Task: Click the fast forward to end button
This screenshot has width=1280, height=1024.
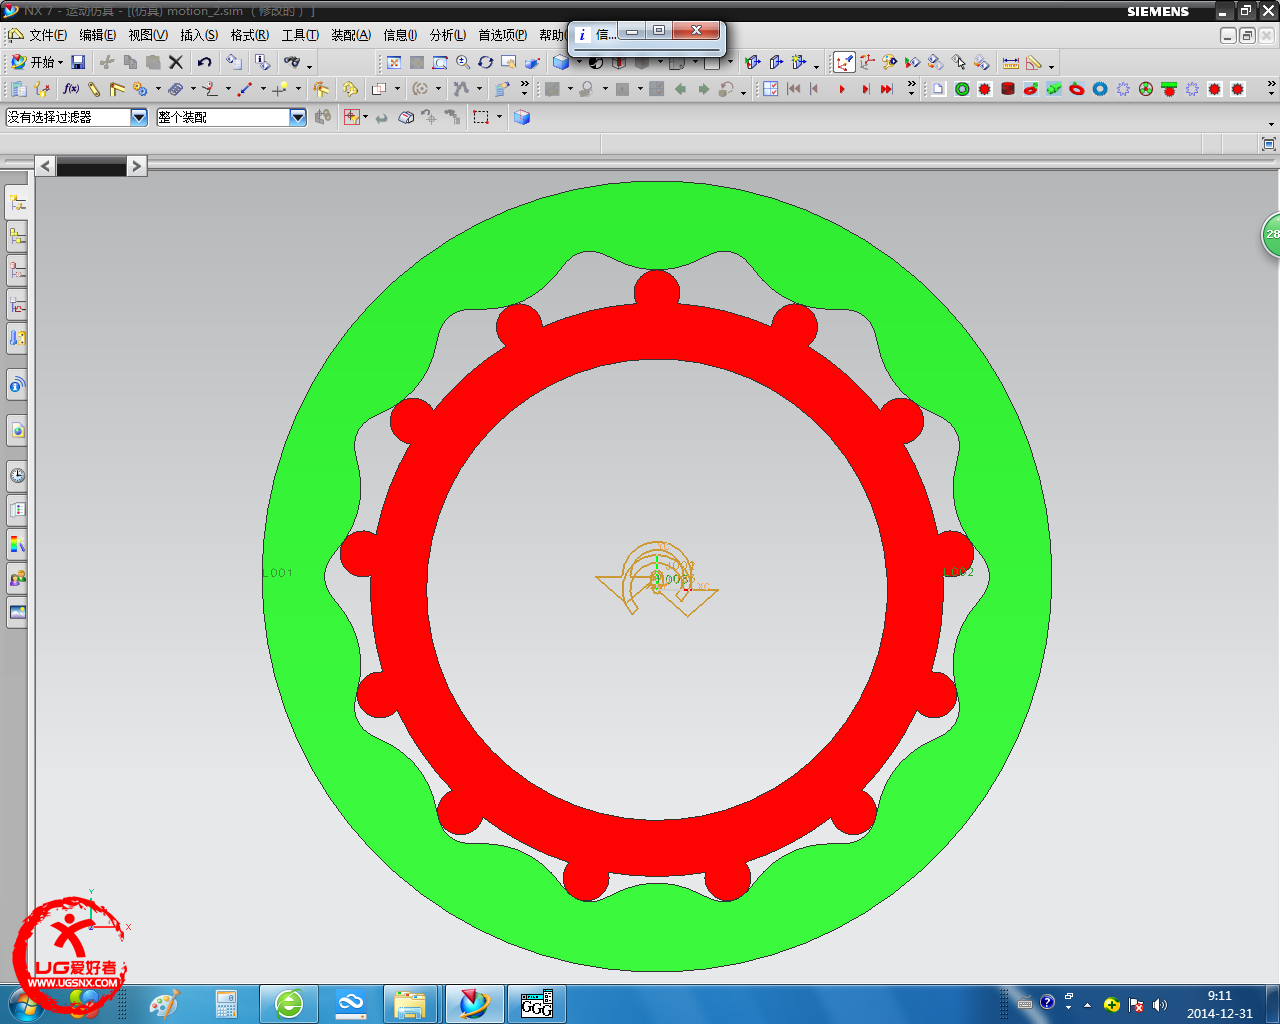Action: pyautogui.click(x=886, y=89)
